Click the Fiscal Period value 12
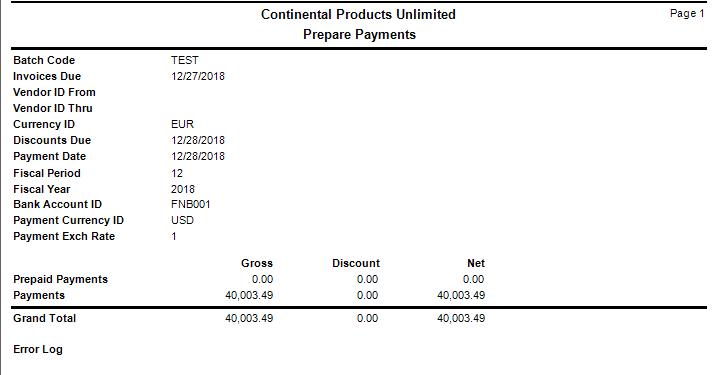The width and height of the screenshot is (715, 375). click(177, 173)
